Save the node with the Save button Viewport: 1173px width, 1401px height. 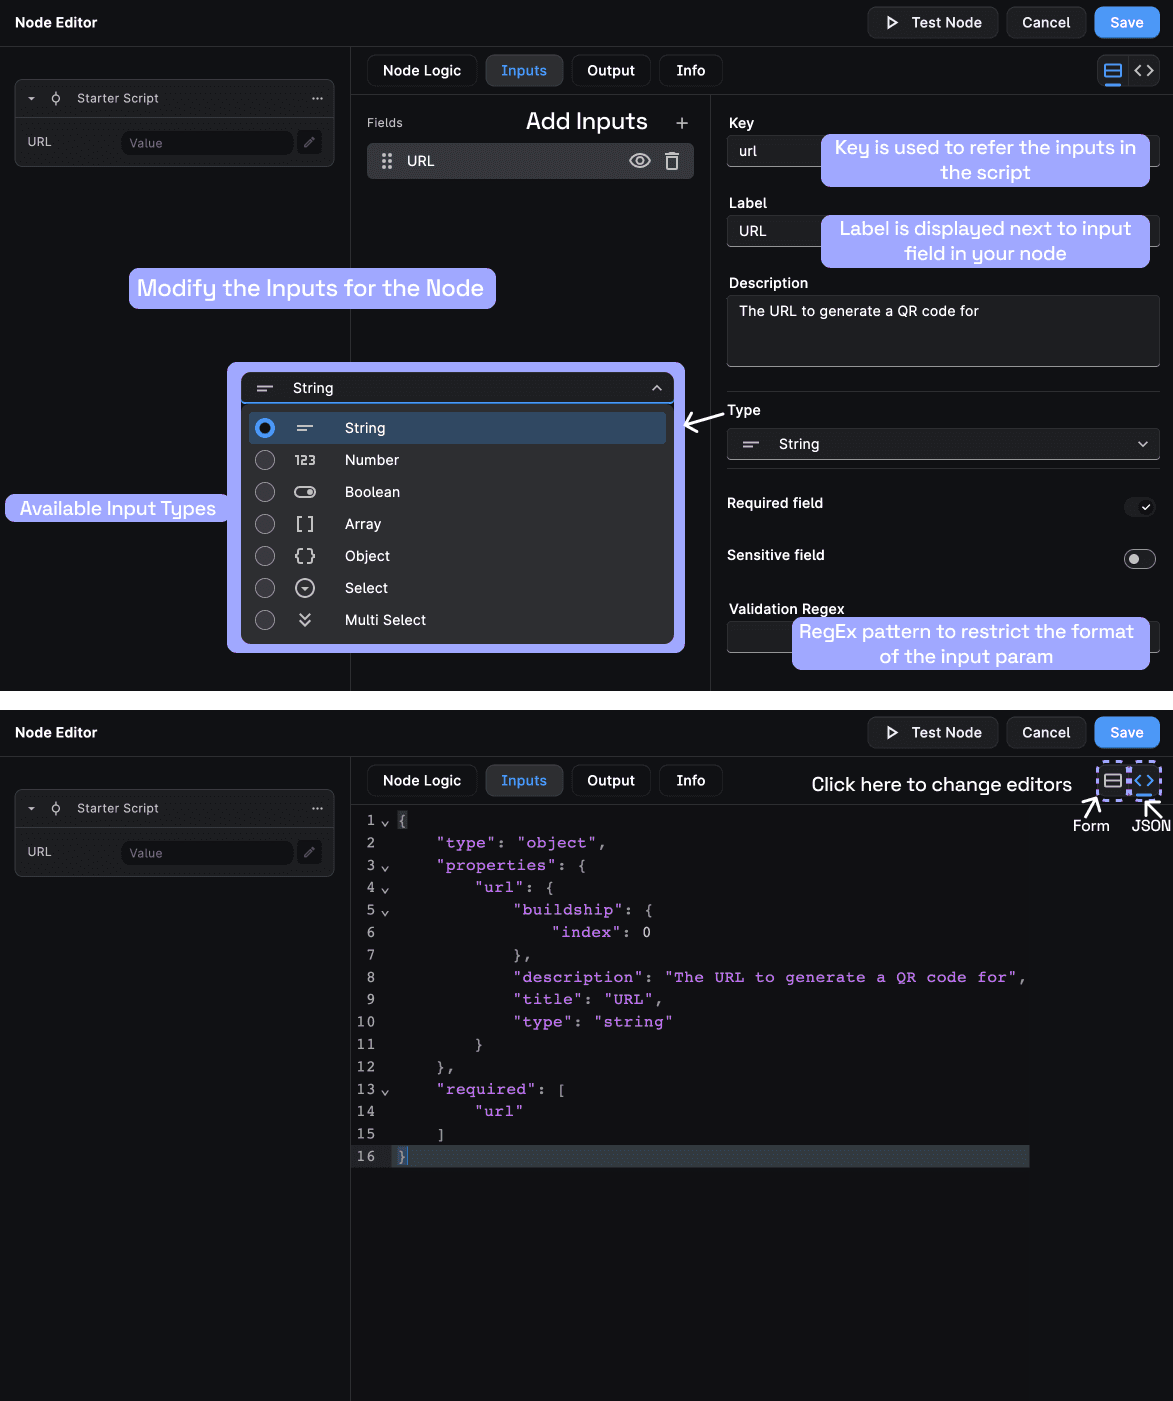coord(1126,22)
